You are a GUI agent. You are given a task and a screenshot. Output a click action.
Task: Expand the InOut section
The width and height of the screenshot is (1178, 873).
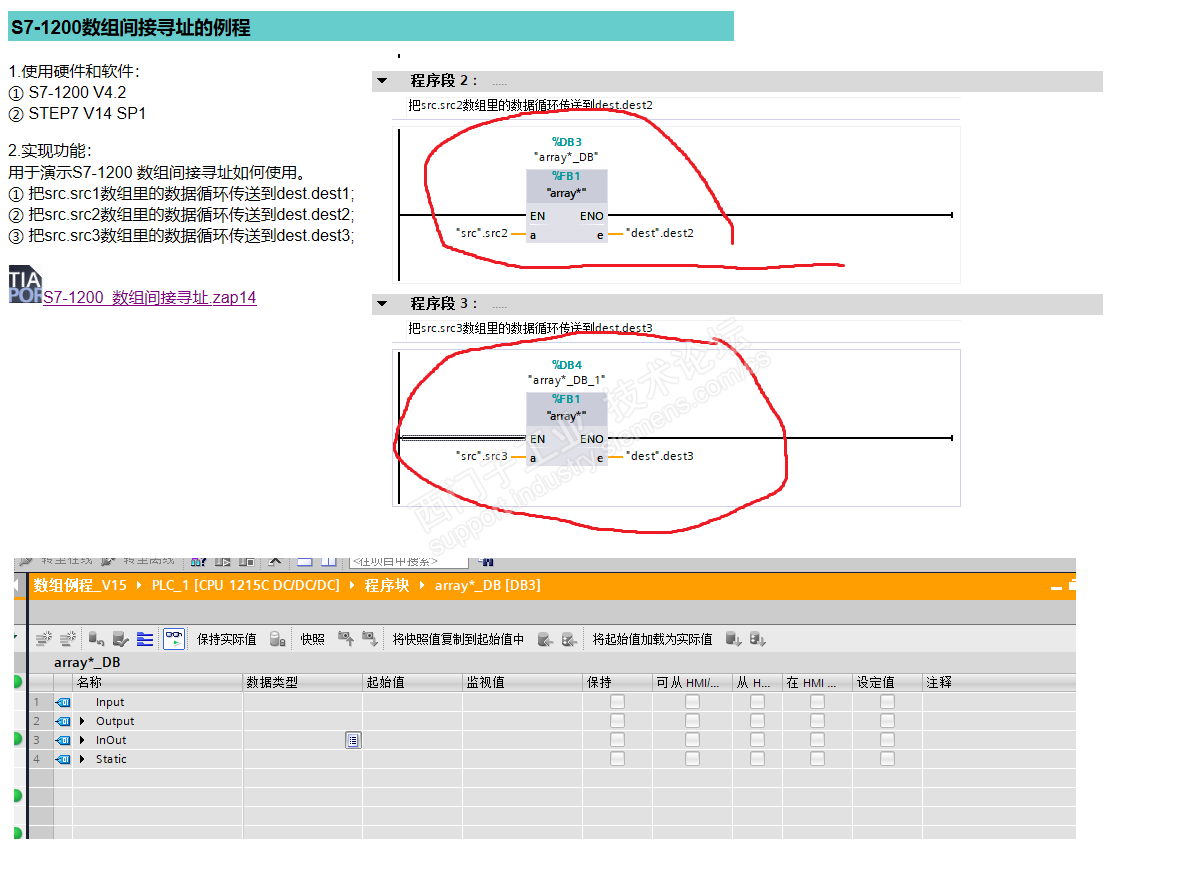tap(82, 740)
